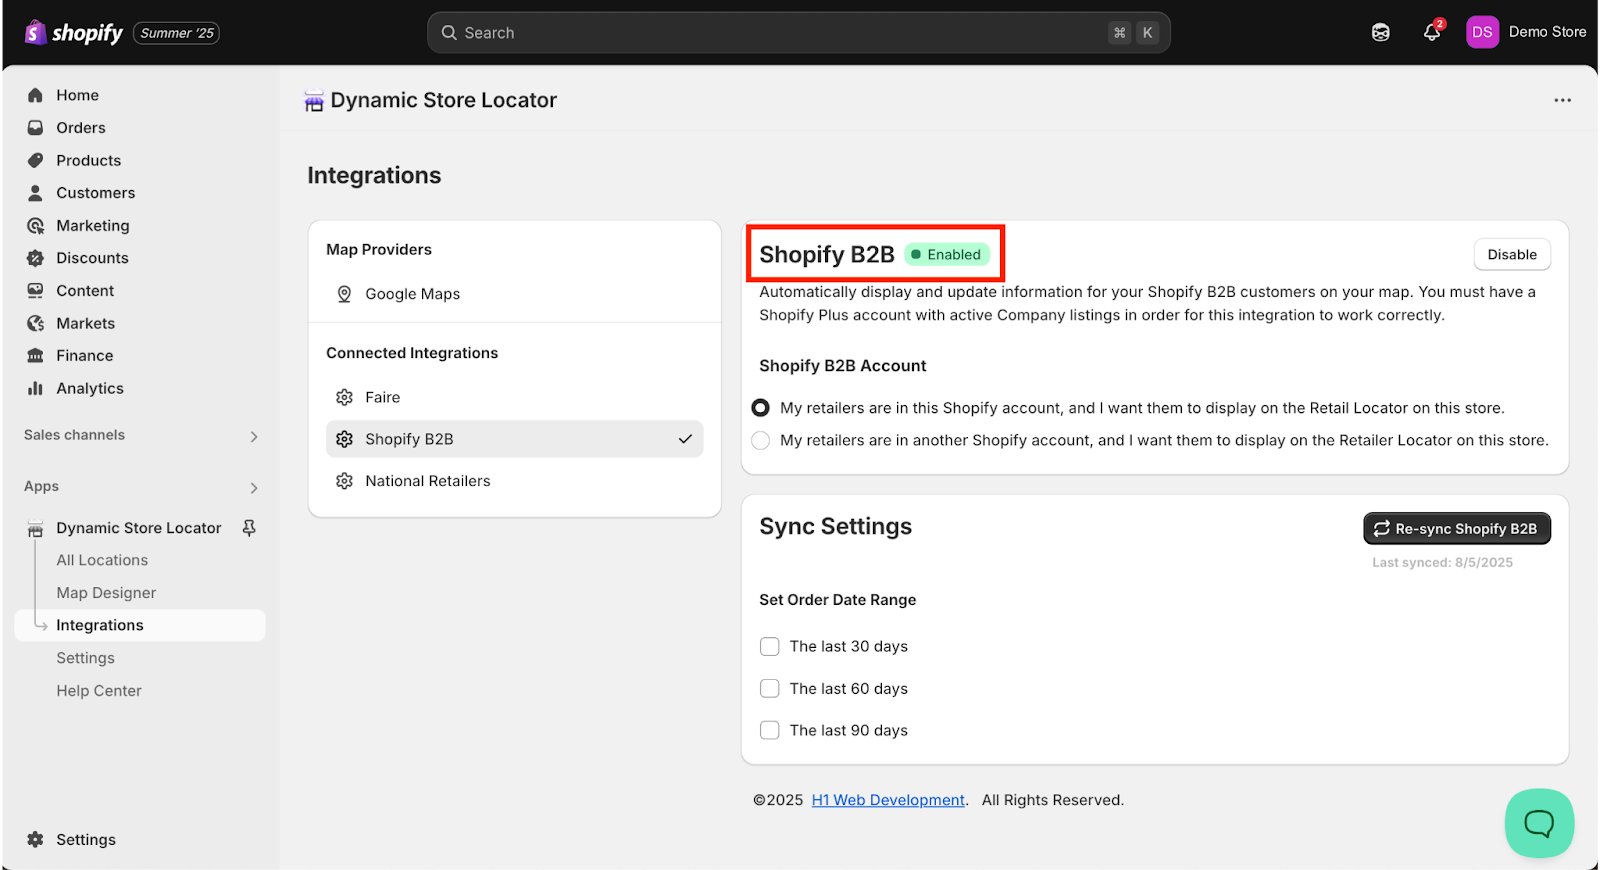Click the Customers person icon

pyautogui.click(x=35, y=193)
